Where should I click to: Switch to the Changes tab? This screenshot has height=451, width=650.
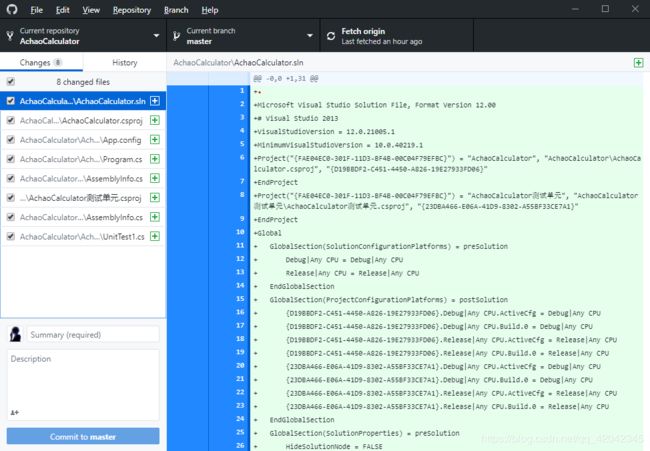(x=41, y=63)
